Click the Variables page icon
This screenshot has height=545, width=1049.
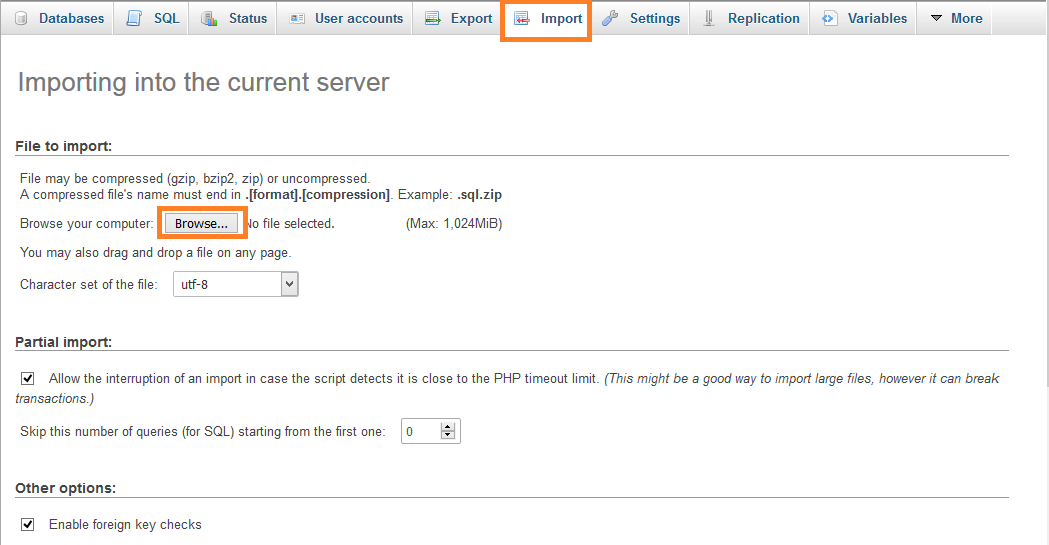[x=829, y=19]
